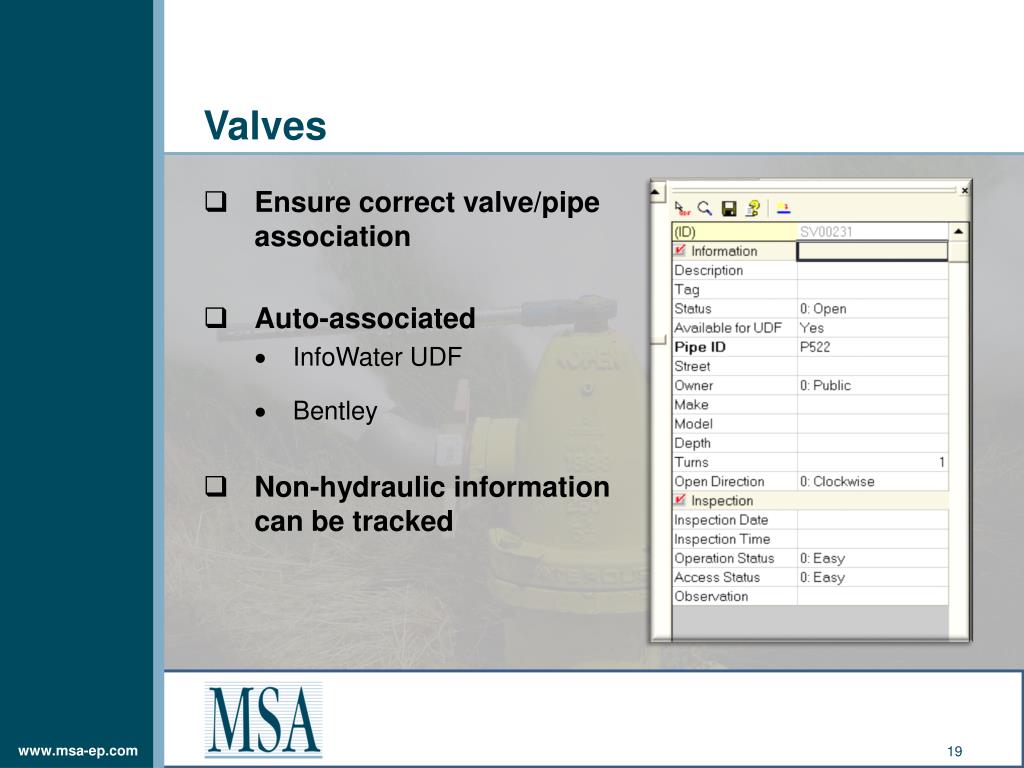Click the Inspection Date value cell
Viewport: 1024px width, 768px height.
click(x=872, y=520)
